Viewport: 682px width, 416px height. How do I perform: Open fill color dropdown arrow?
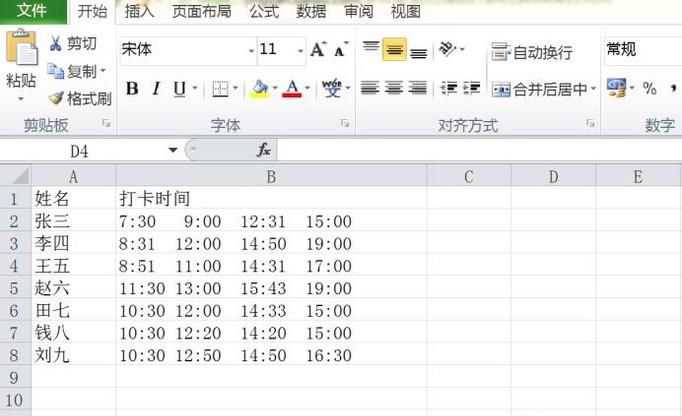[275, 88]
